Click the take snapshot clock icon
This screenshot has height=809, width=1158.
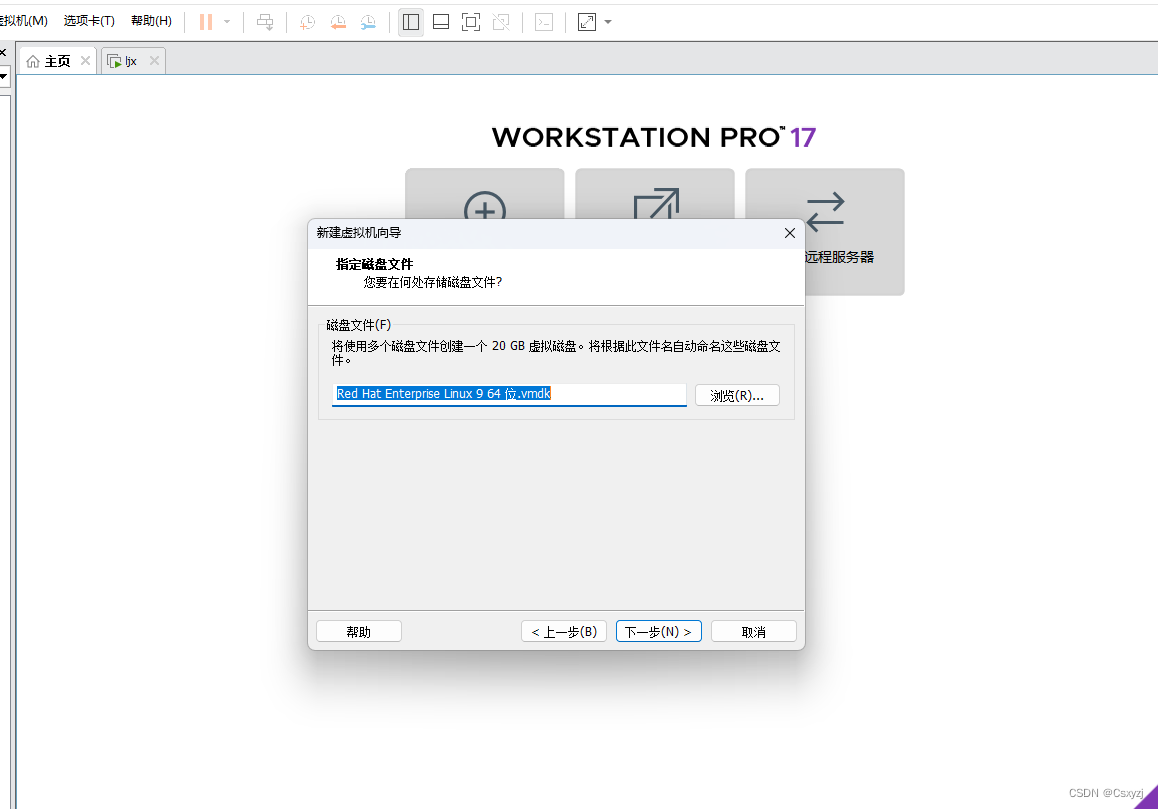coord(308,22)
